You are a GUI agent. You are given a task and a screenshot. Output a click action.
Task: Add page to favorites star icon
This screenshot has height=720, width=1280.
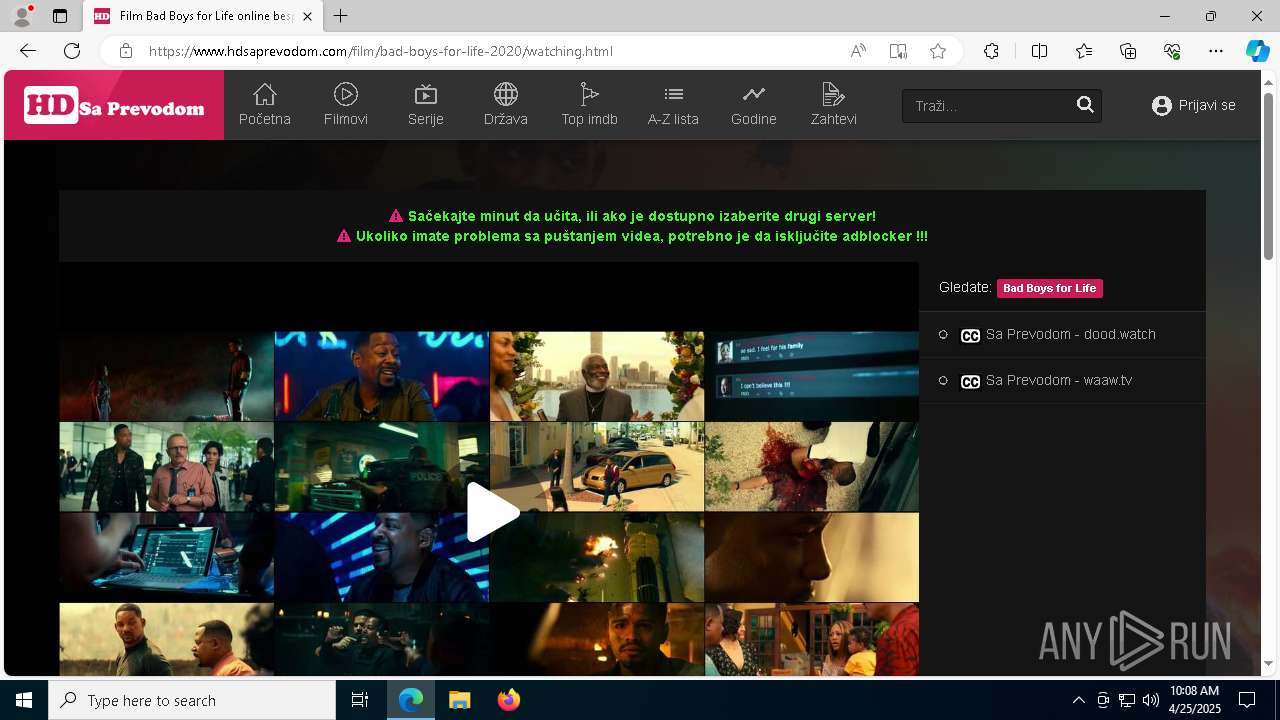click(938, 51)
